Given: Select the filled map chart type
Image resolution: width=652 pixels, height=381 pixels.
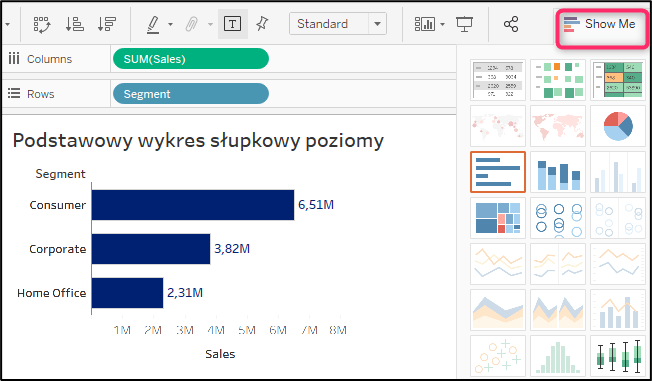Looking at the screenshot, I should click(558, 126).
